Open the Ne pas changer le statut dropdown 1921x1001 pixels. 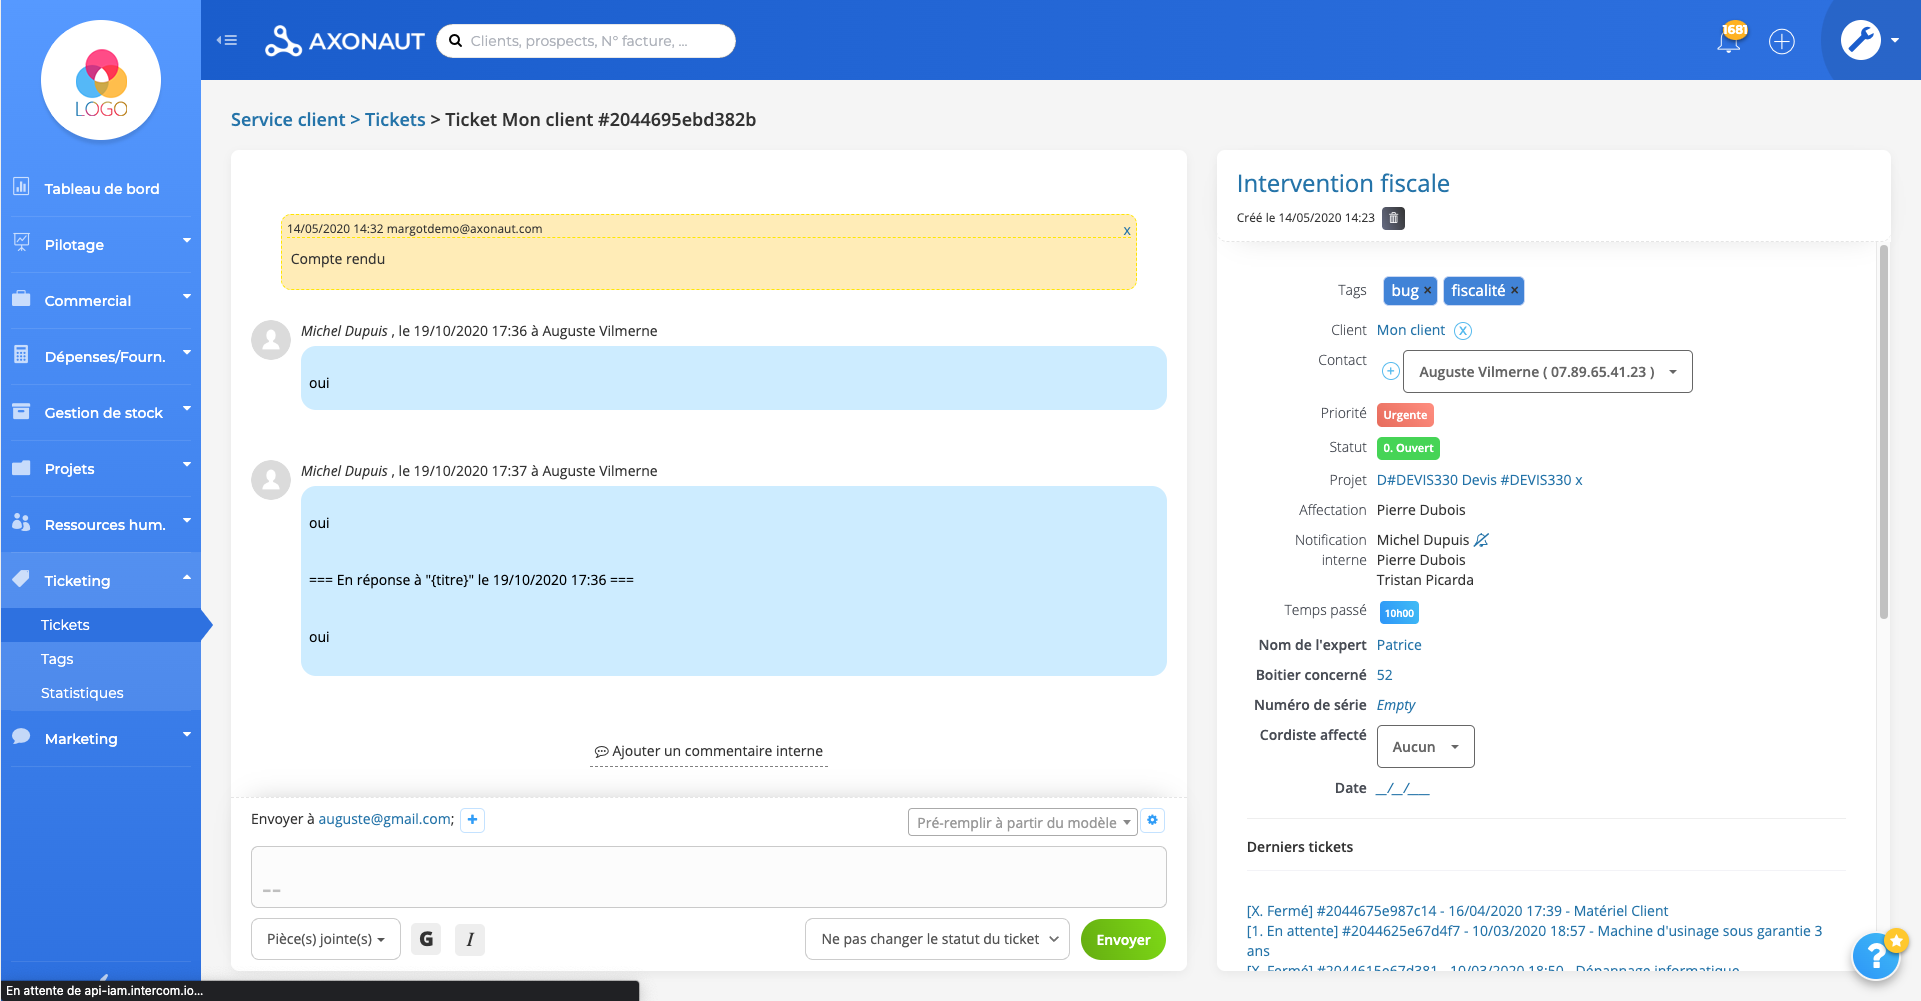[936, 939]
